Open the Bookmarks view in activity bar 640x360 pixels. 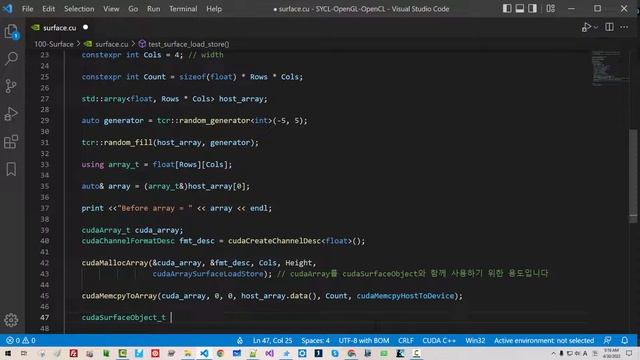11,169
